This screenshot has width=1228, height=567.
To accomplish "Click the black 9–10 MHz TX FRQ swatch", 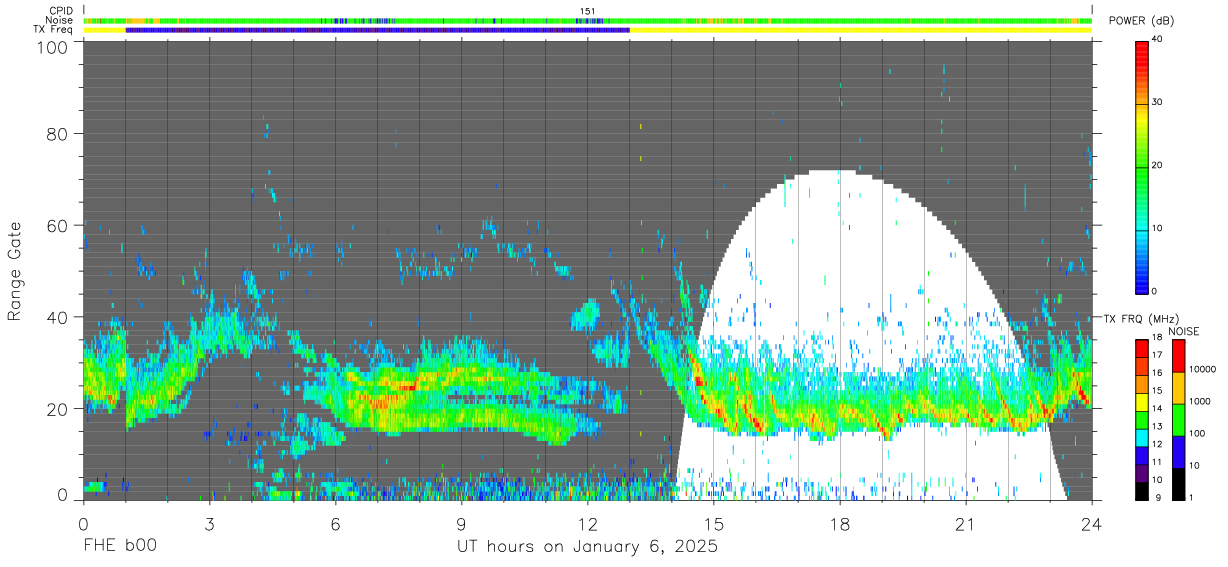I will (1142, 489).
